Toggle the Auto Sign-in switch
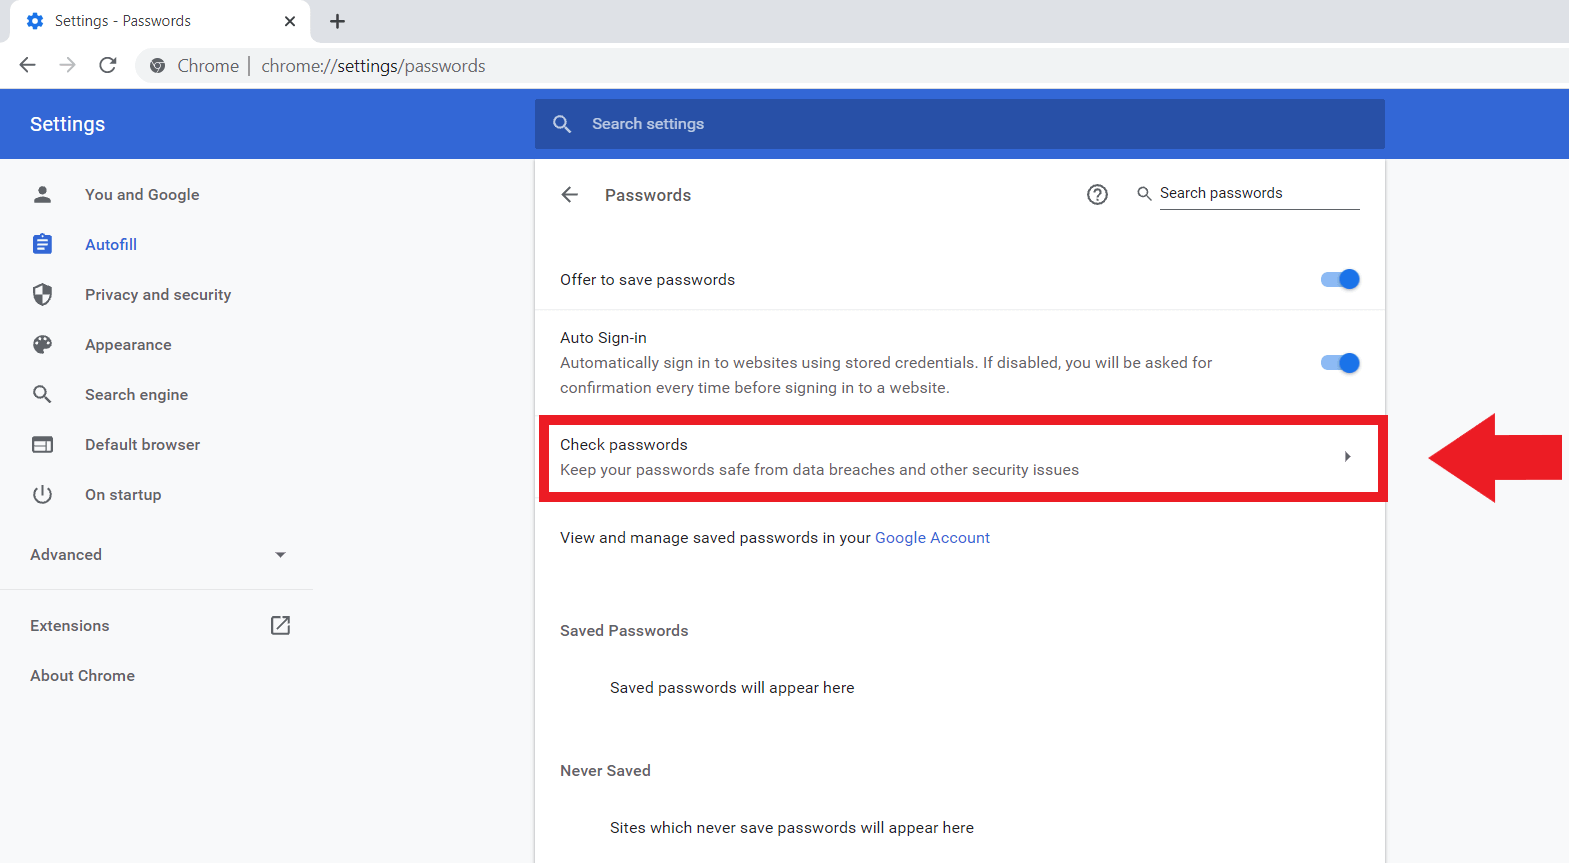 [x=1340, y=363]
